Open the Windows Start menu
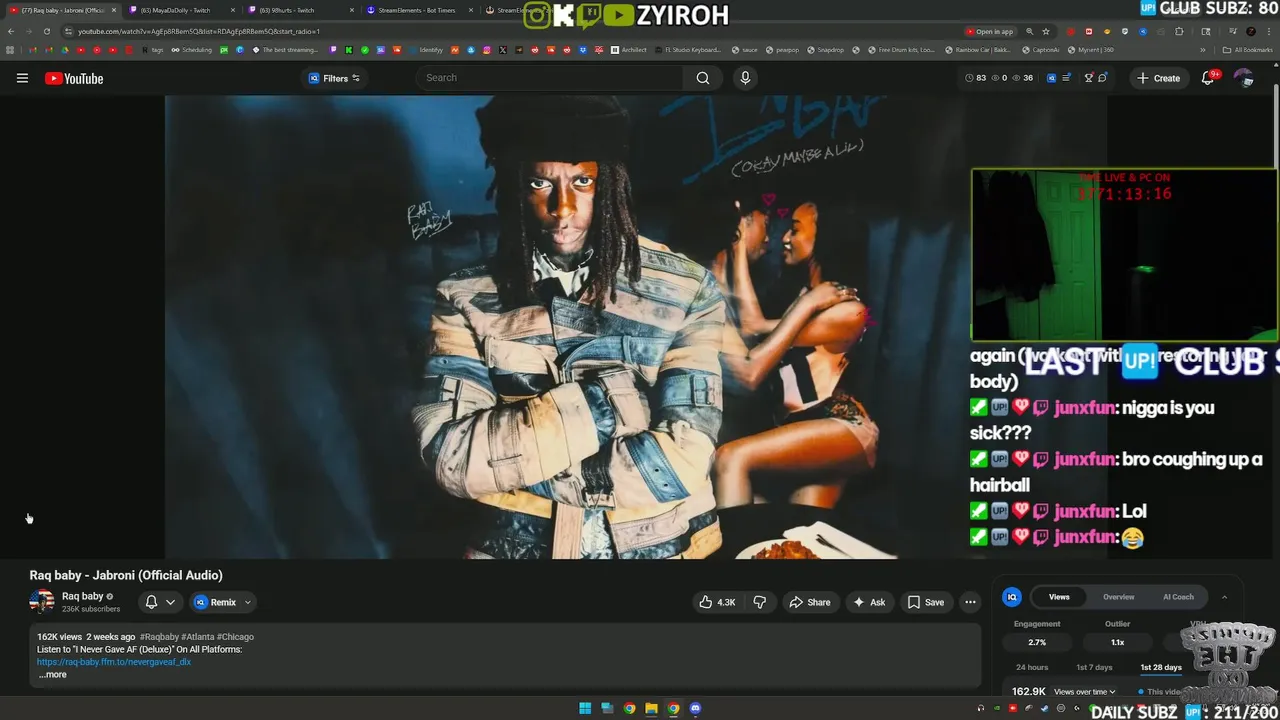 (x=585, y=709)
